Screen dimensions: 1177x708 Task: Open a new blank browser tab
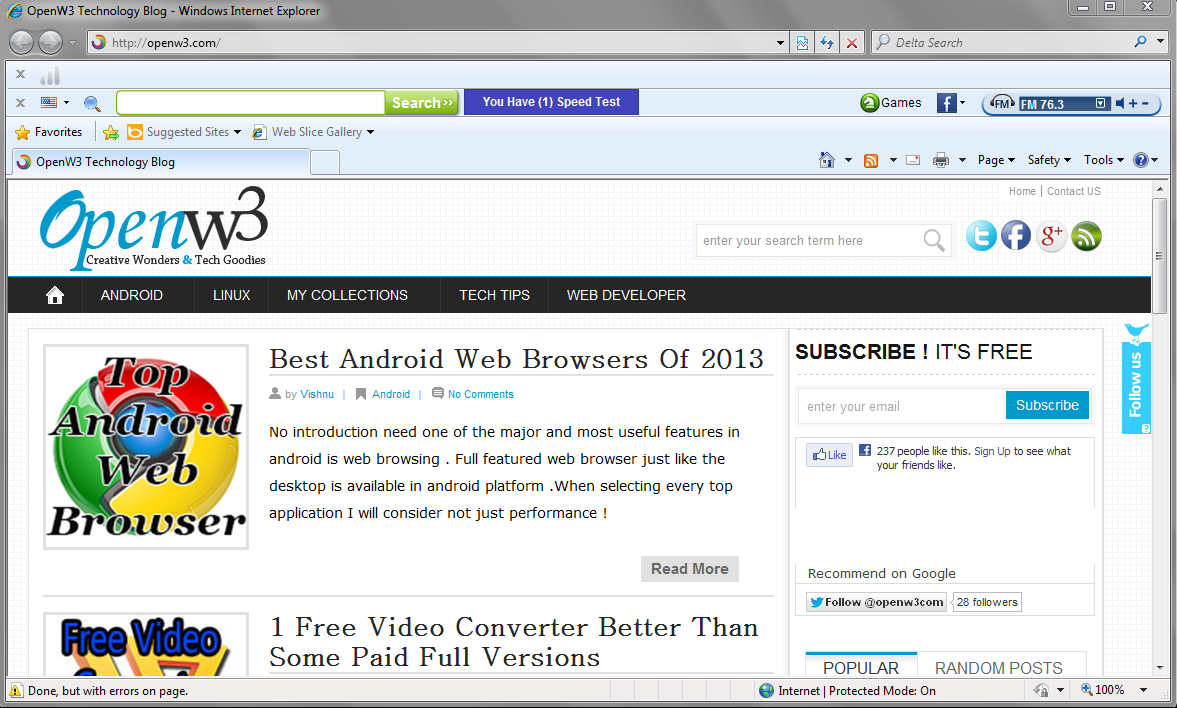pyautogui.click(x=325, y=162)
